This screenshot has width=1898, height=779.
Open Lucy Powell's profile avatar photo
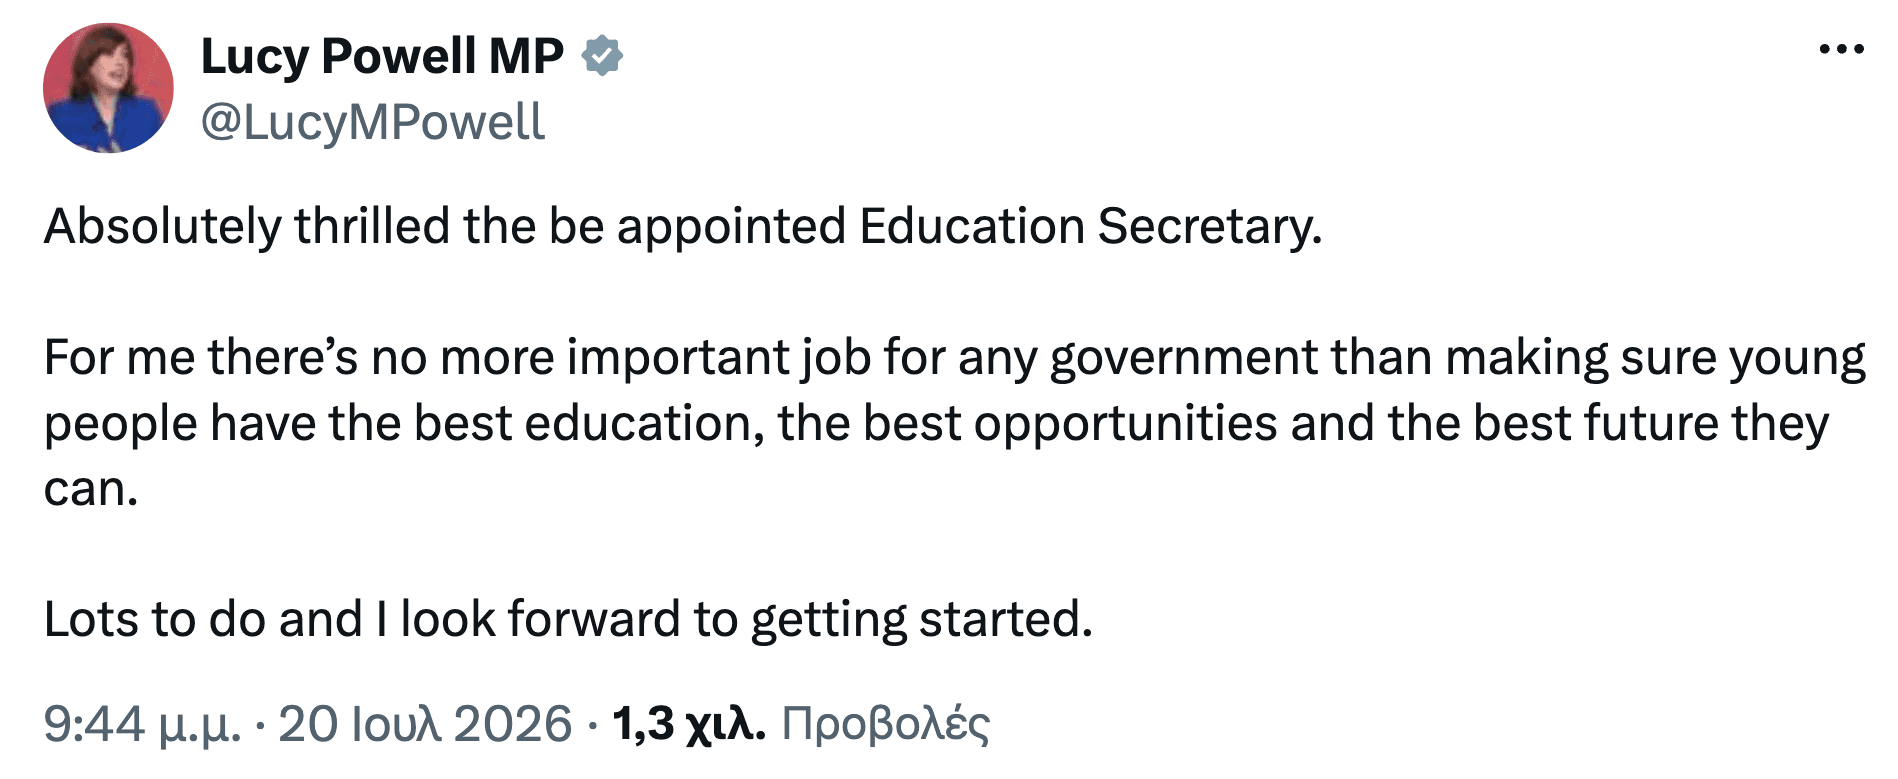108,88
